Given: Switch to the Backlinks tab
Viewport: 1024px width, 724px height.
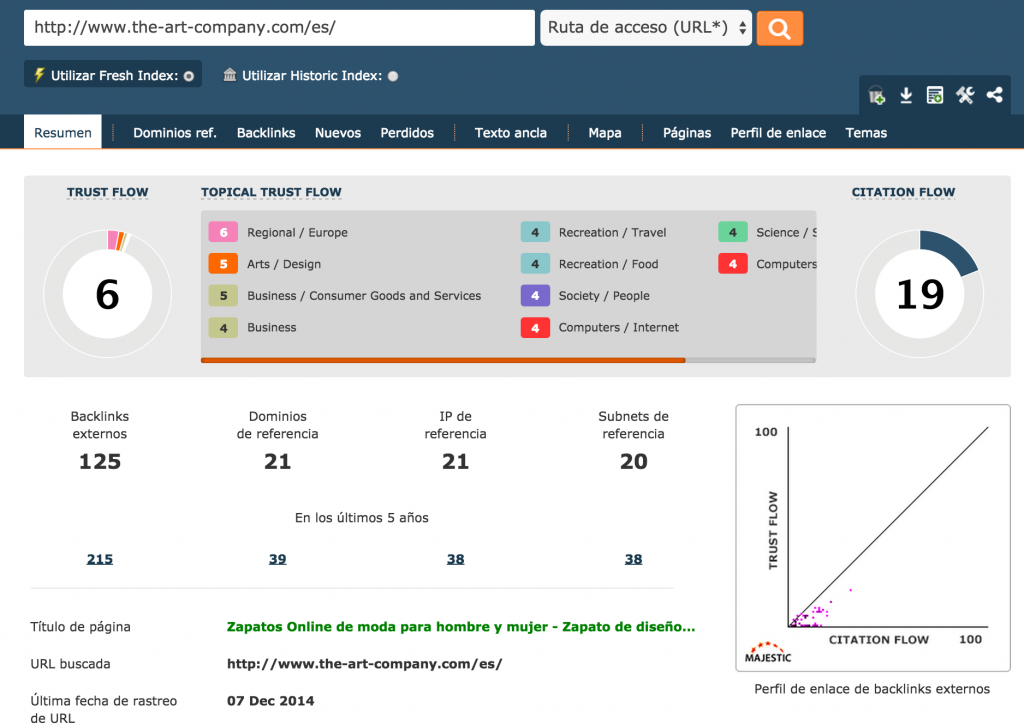Looking at the screenshot, I should (x=266, y=133).
